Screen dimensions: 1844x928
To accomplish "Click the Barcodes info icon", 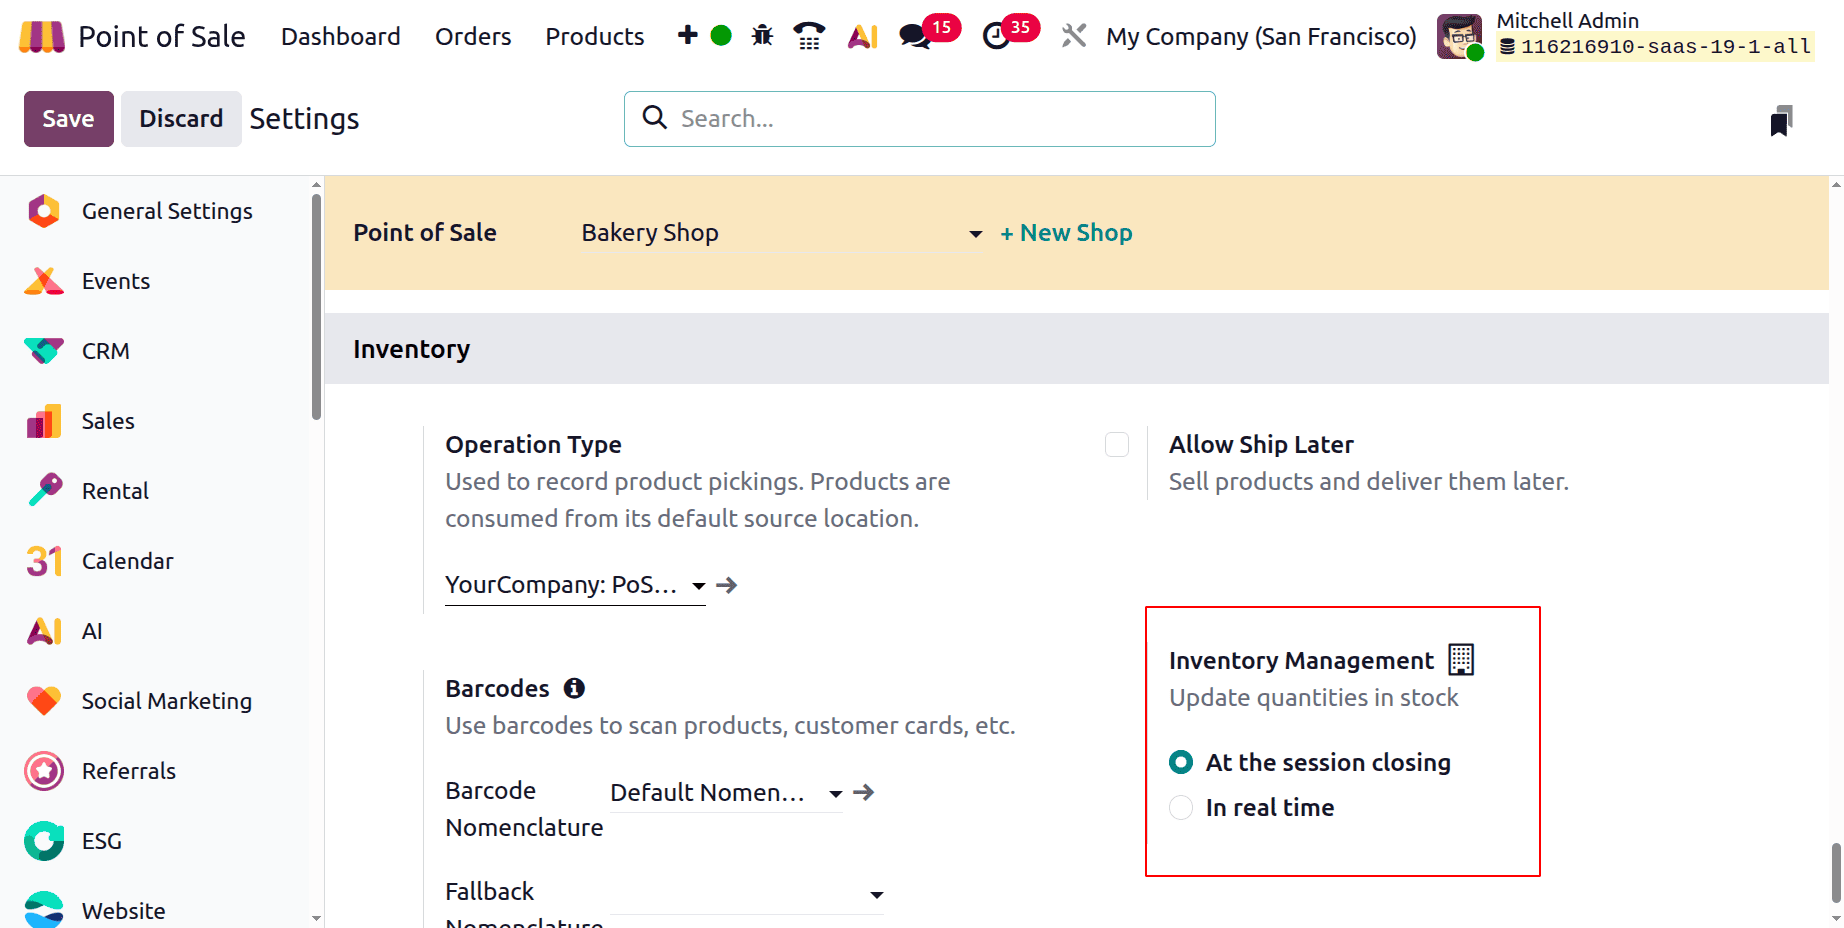I will click(574, 688).
